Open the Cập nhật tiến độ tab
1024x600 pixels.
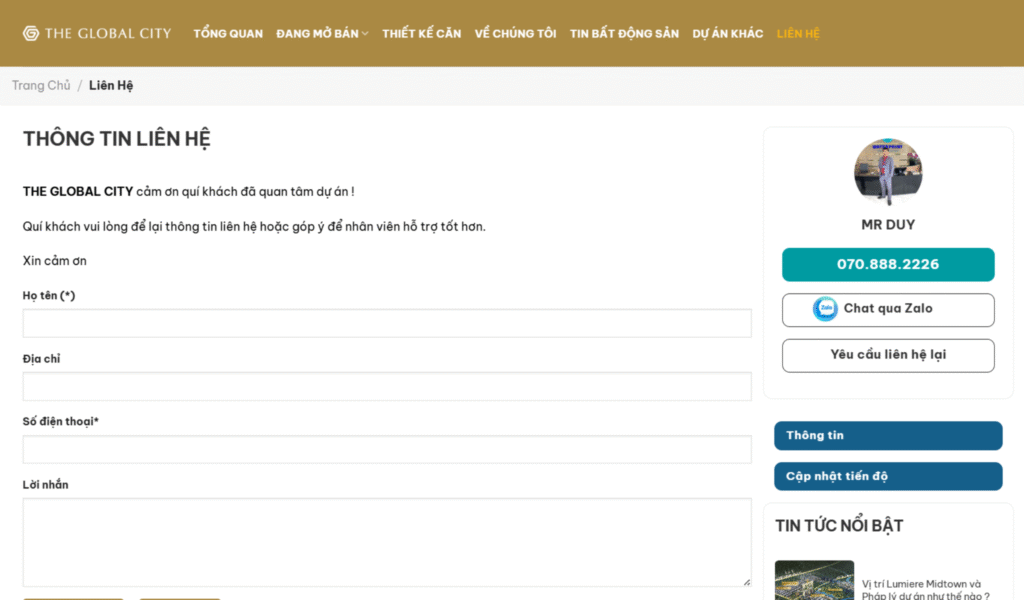point(888,476)
